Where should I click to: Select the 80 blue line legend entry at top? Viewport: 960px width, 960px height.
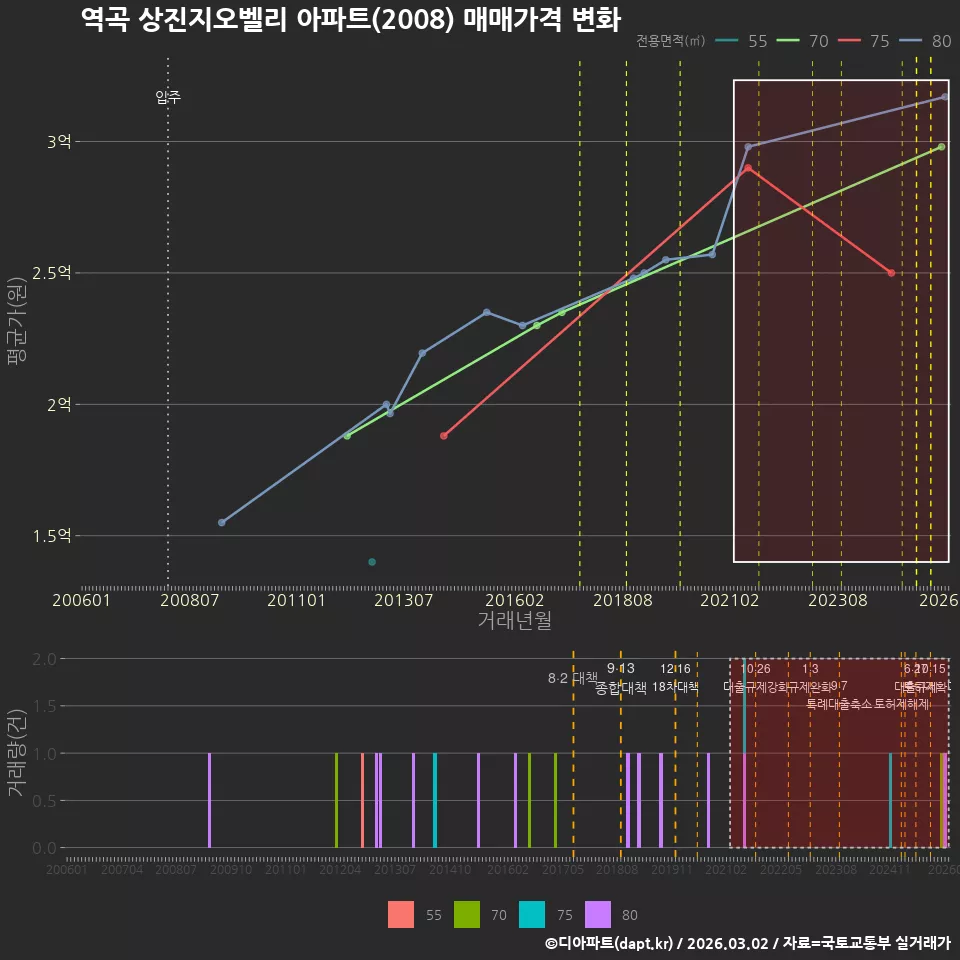(x=925, y=41)
